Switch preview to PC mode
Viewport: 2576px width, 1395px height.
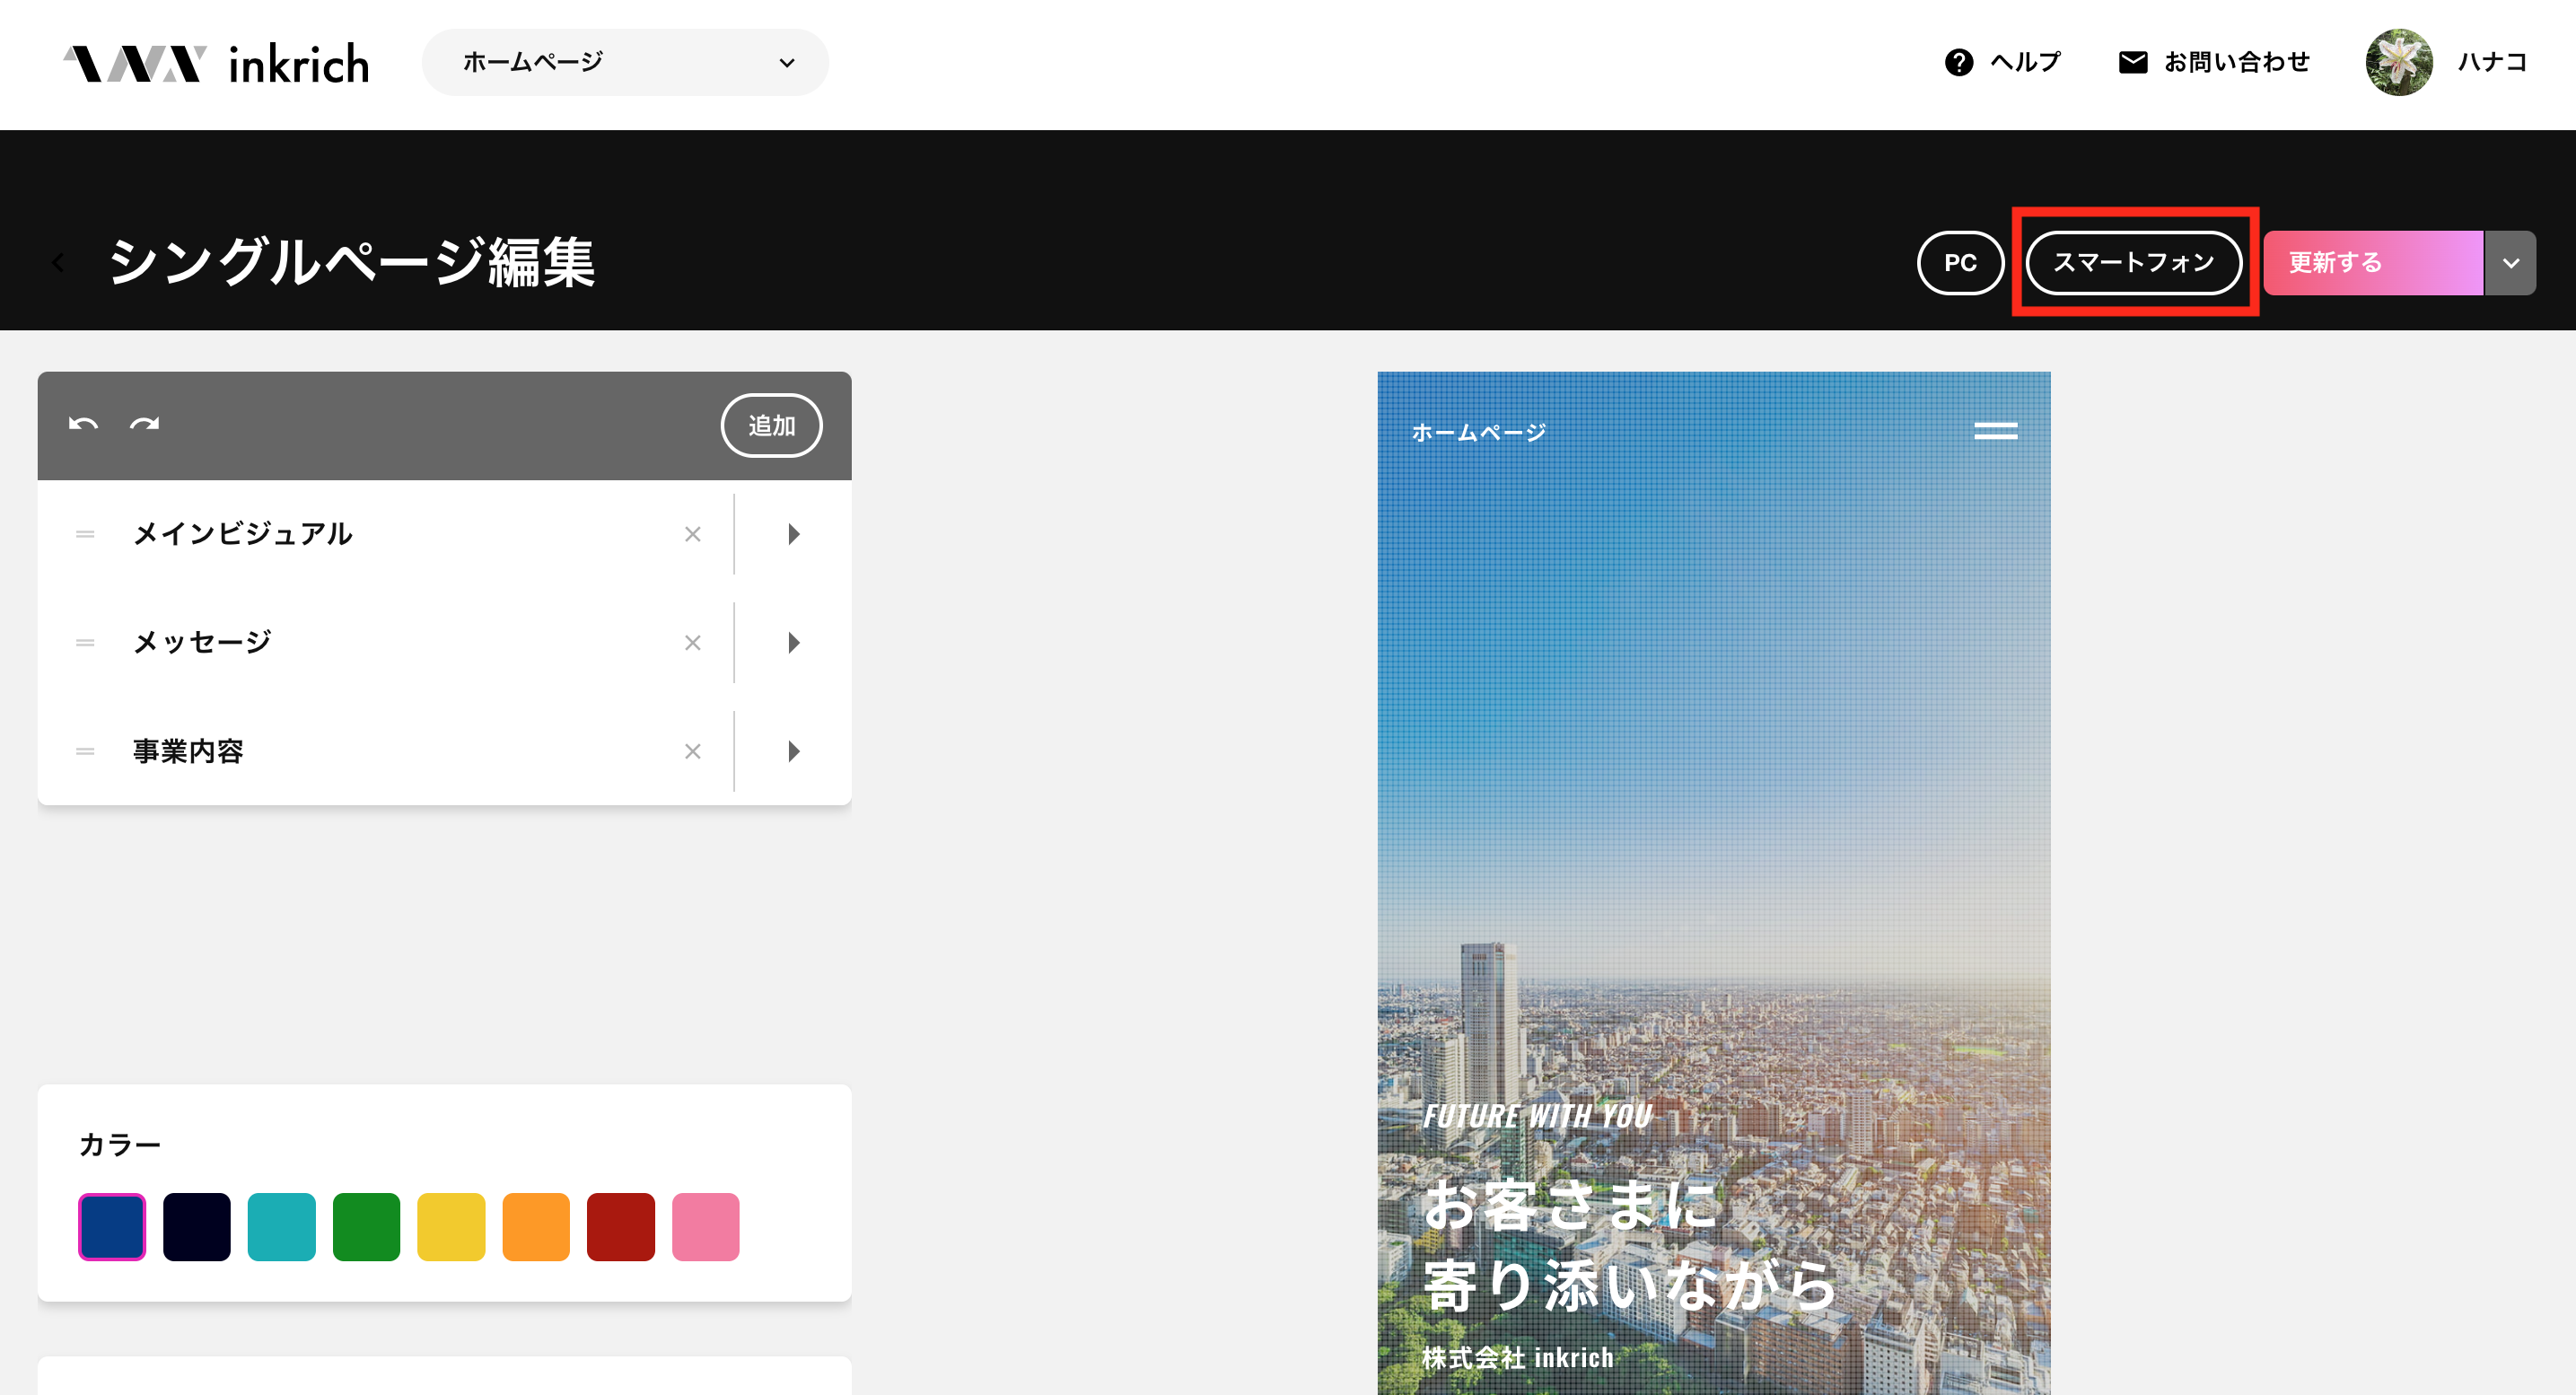1960,263
